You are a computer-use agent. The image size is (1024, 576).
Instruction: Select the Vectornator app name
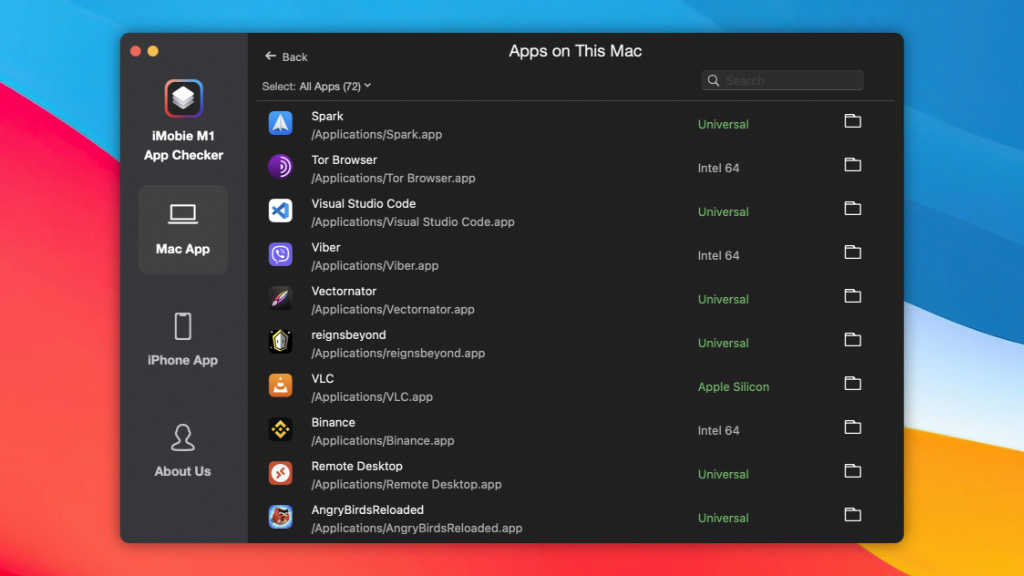[344, 291]
